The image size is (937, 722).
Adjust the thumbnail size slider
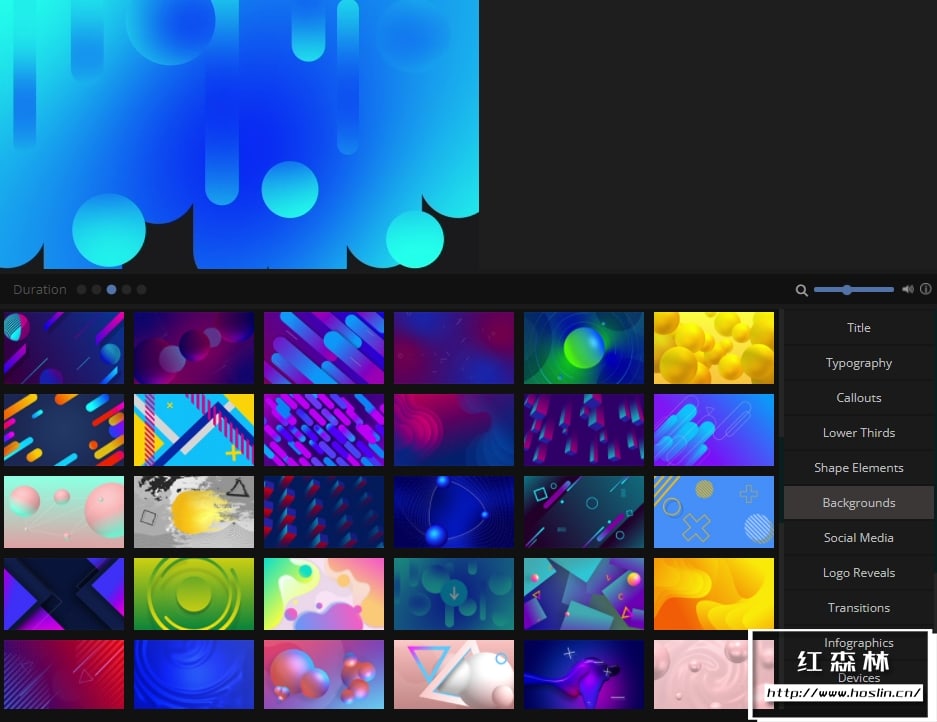pyautogui.click(x=854, y=290)
